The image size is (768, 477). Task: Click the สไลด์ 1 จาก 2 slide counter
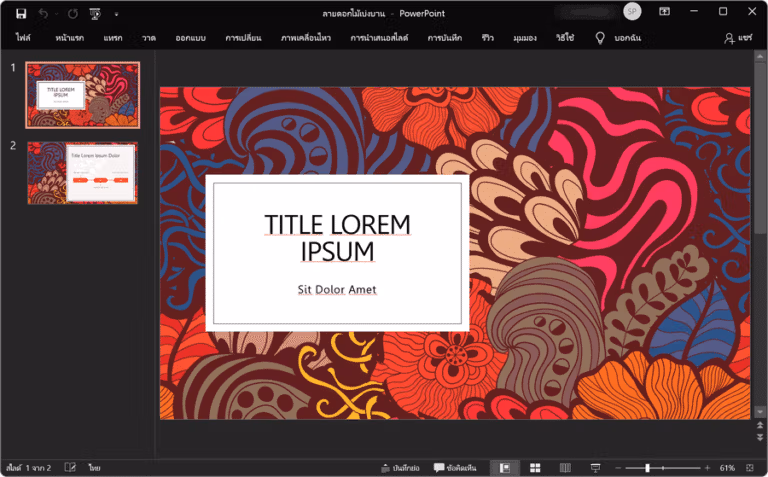point(28,468)
